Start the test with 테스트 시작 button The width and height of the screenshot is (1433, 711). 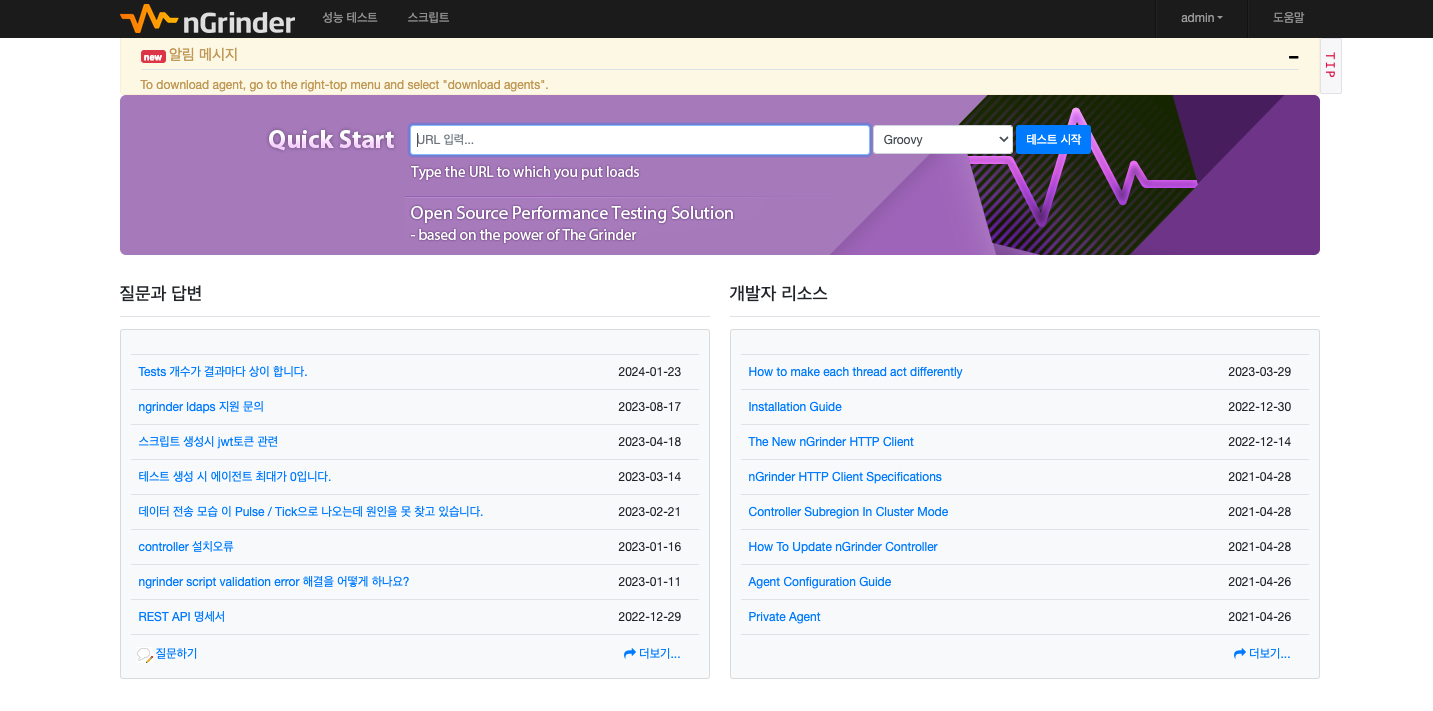(1053, 140)
